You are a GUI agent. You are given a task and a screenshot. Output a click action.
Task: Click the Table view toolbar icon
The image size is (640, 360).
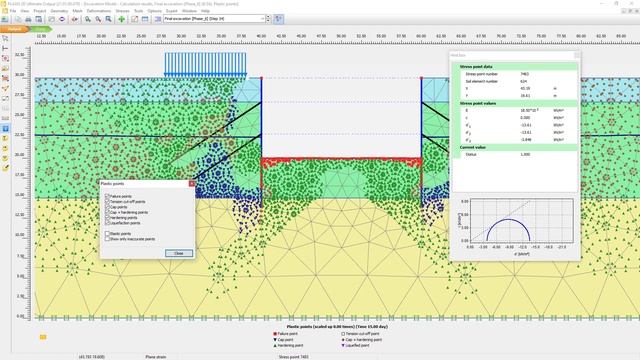coord(145,19)
